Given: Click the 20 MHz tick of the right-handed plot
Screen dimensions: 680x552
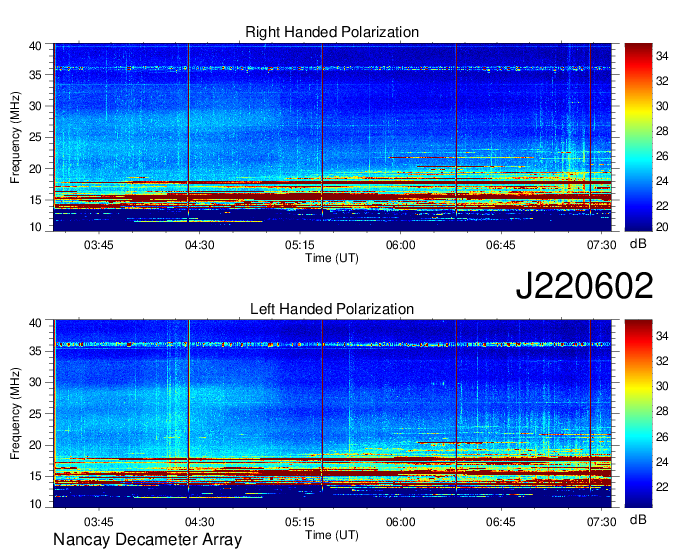Looking at the screenshot, I should point(35,169).
